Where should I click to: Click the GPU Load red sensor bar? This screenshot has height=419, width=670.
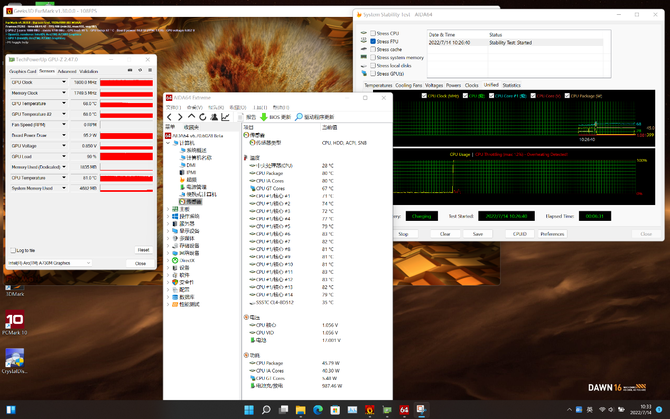tap(124, 156)
